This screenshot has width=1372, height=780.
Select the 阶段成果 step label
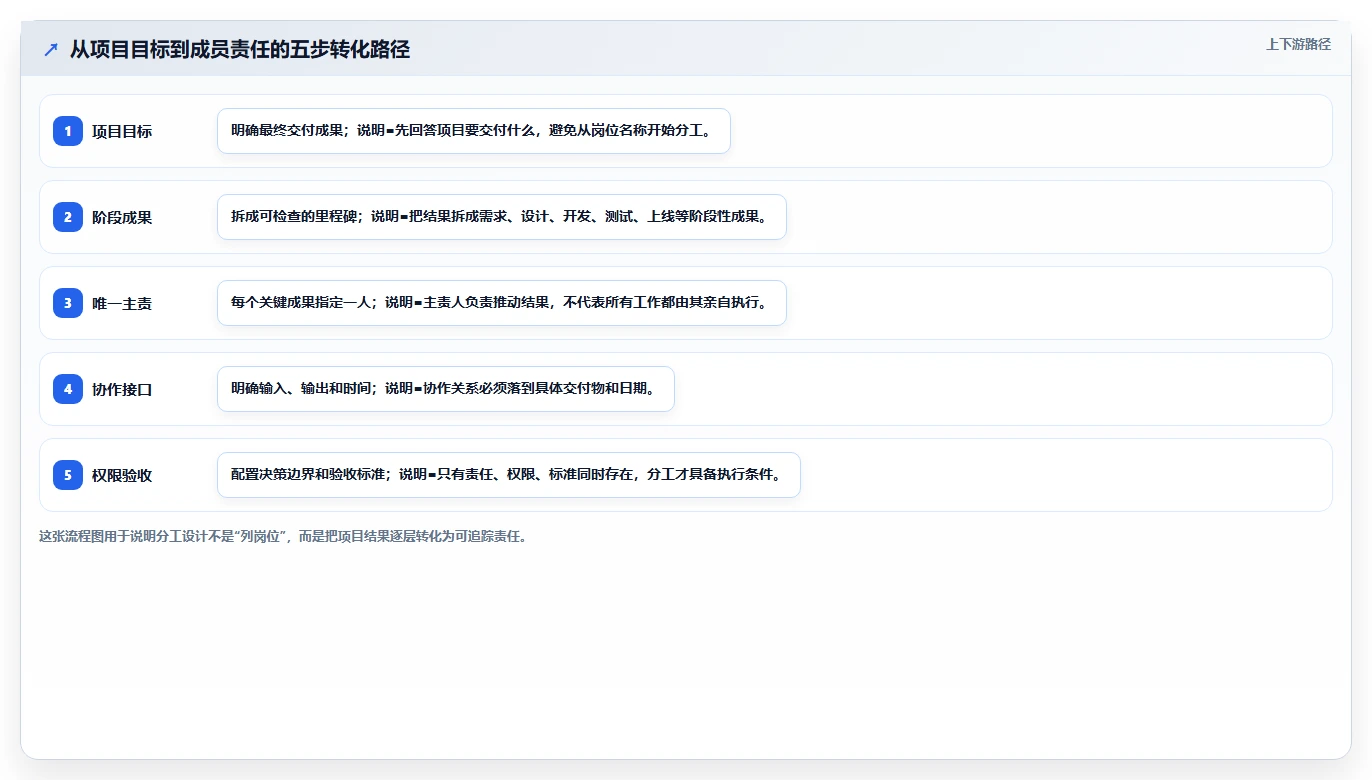click(x=122, y=217)
